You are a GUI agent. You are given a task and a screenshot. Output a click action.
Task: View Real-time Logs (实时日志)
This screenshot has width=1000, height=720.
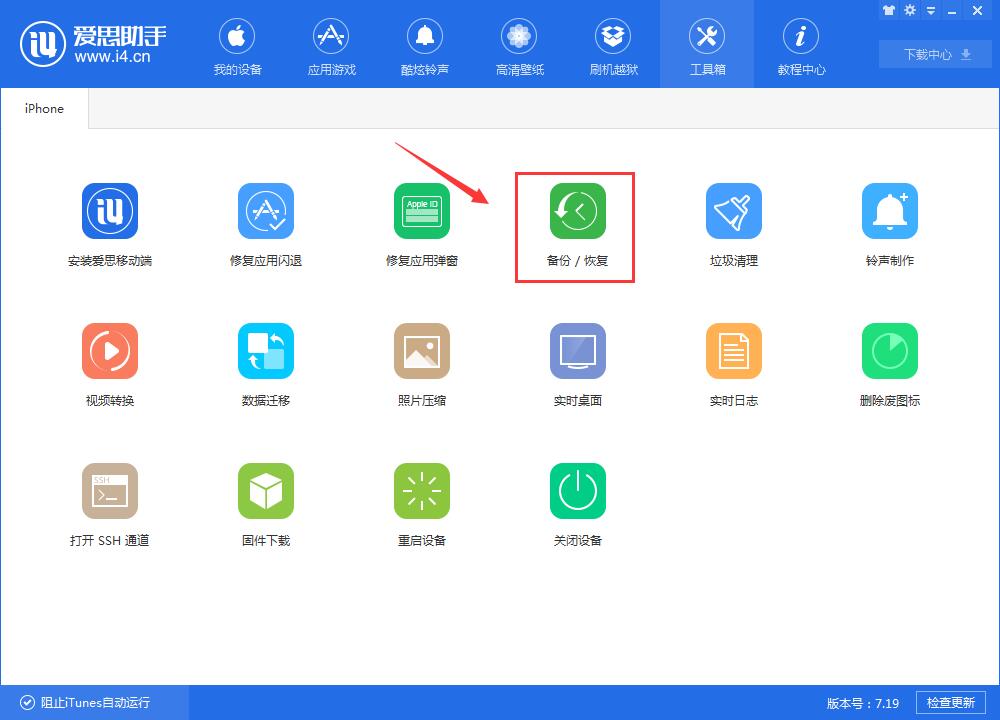click(734, 362)
